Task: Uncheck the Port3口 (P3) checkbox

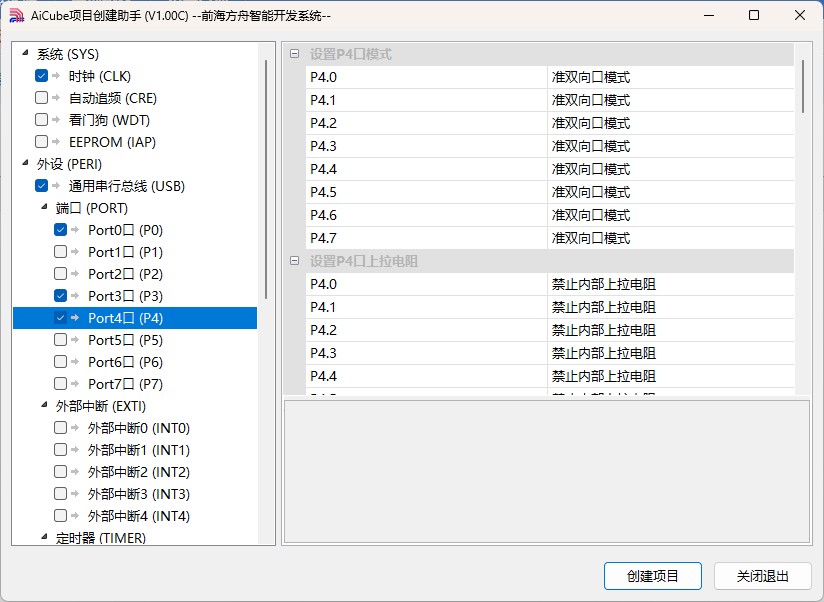Action: coord(60,296)
